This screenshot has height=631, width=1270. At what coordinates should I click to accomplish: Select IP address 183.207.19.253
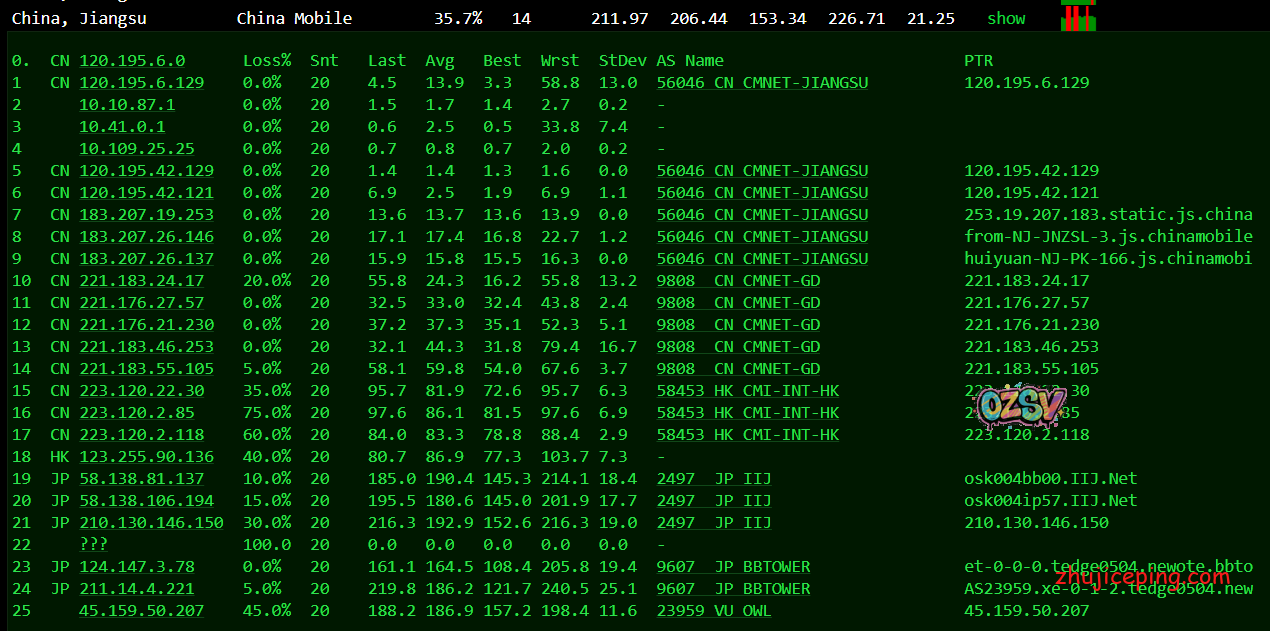(x=146, y=215)
